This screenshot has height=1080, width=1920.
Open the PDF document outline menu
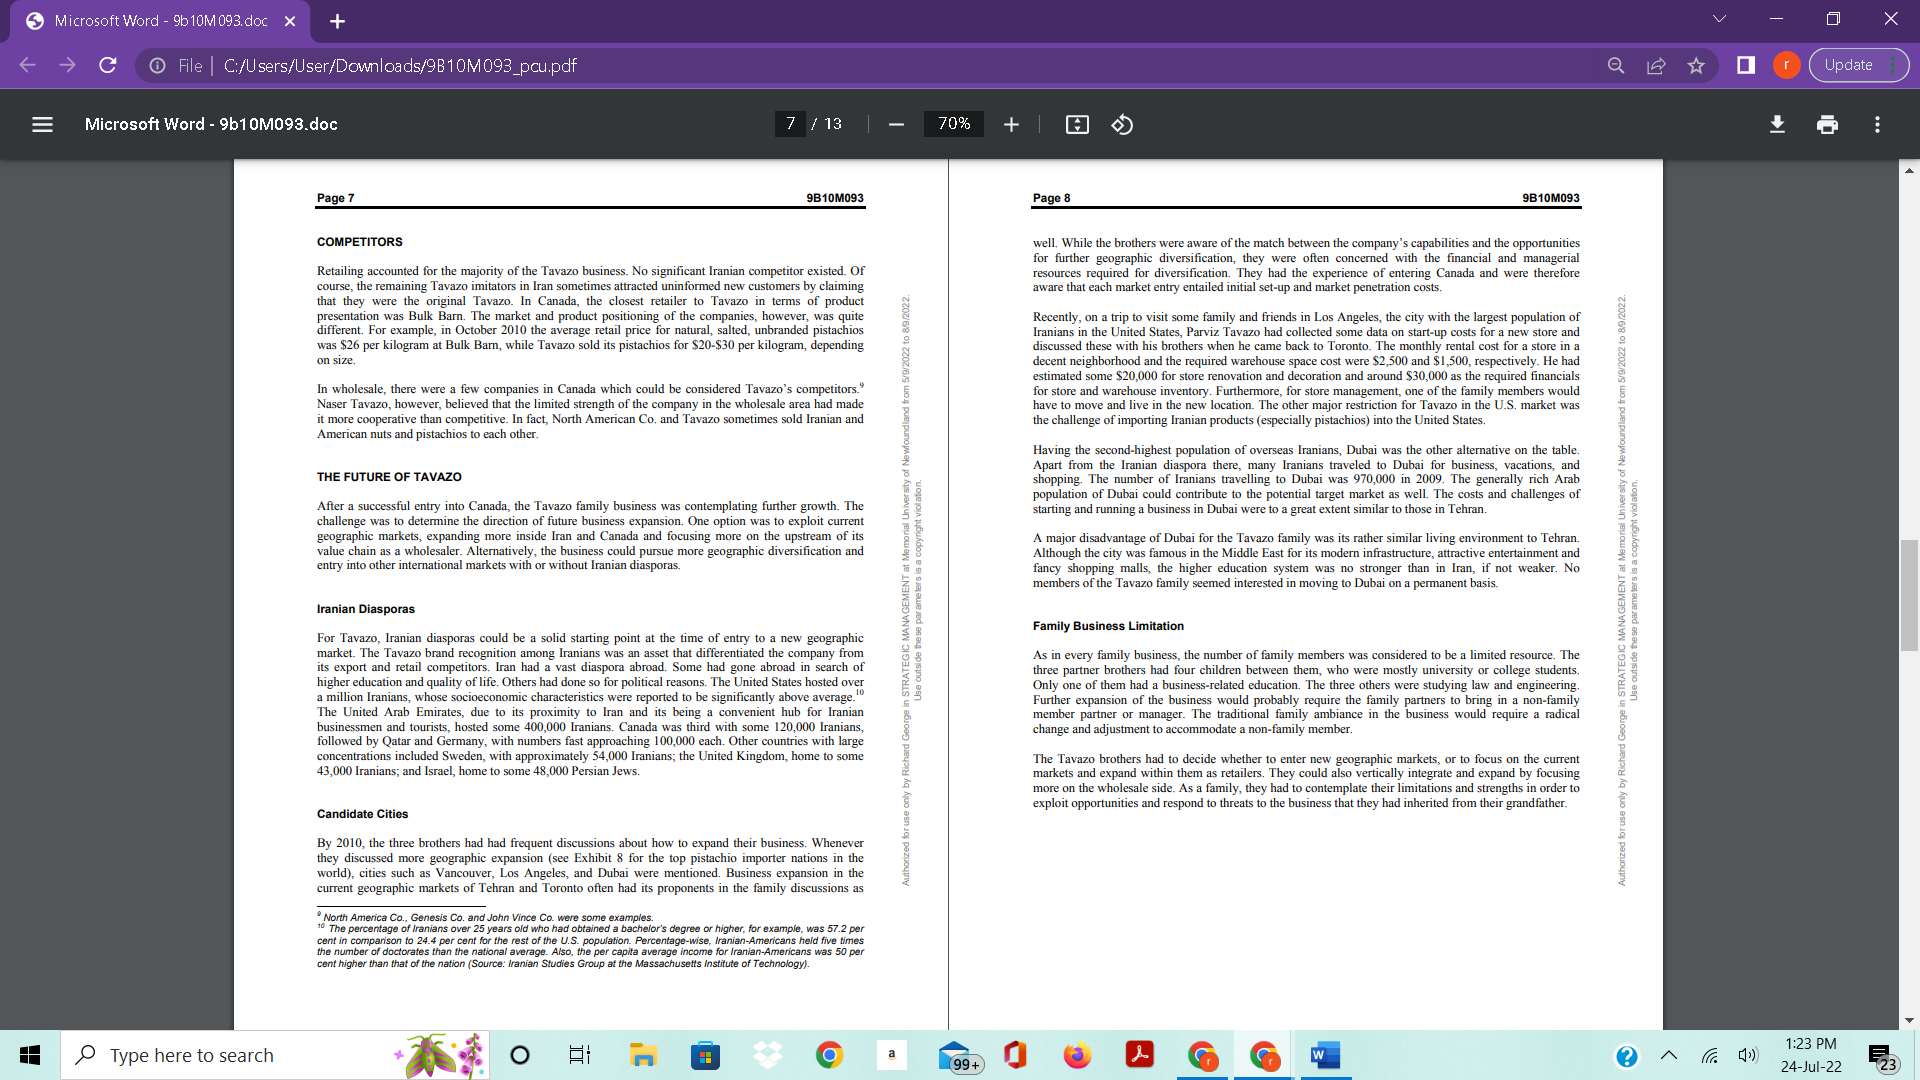pos(42,124)
